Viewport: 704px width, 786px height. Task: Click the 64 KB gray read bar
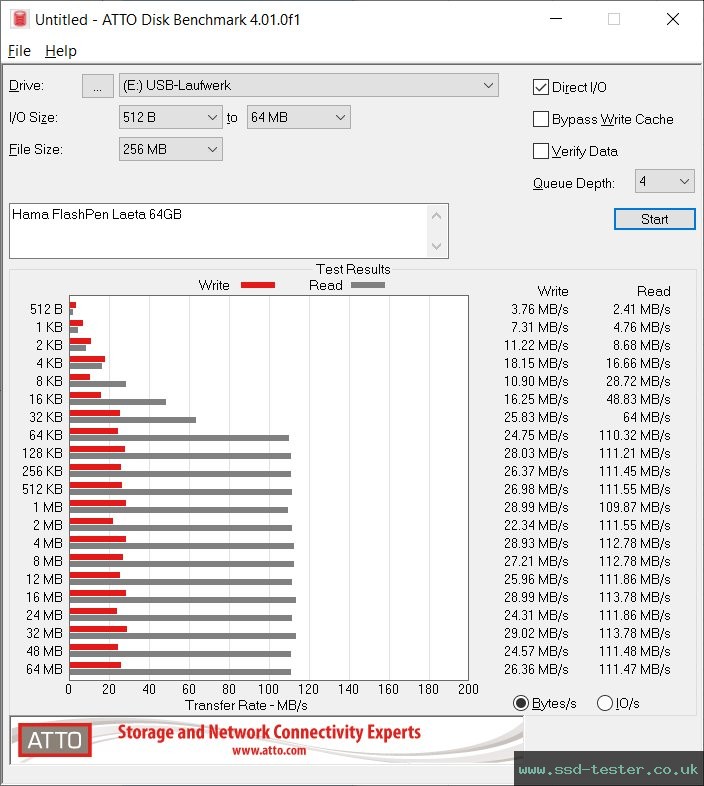(x=179, y=438)
